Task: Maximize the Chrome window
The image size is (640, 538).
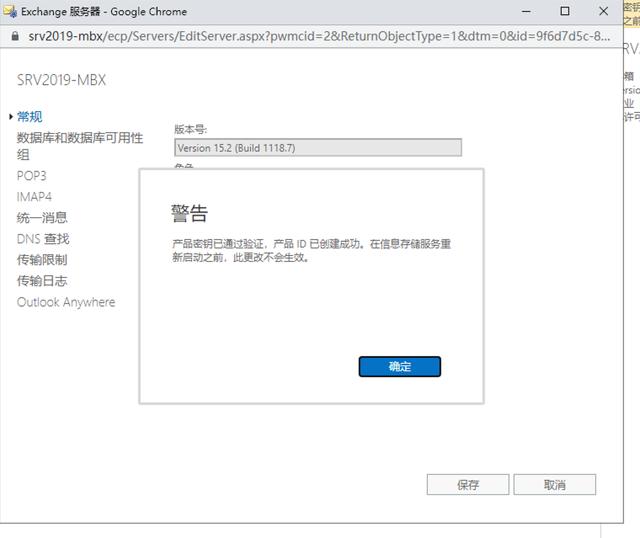Action: pos(565,11)
